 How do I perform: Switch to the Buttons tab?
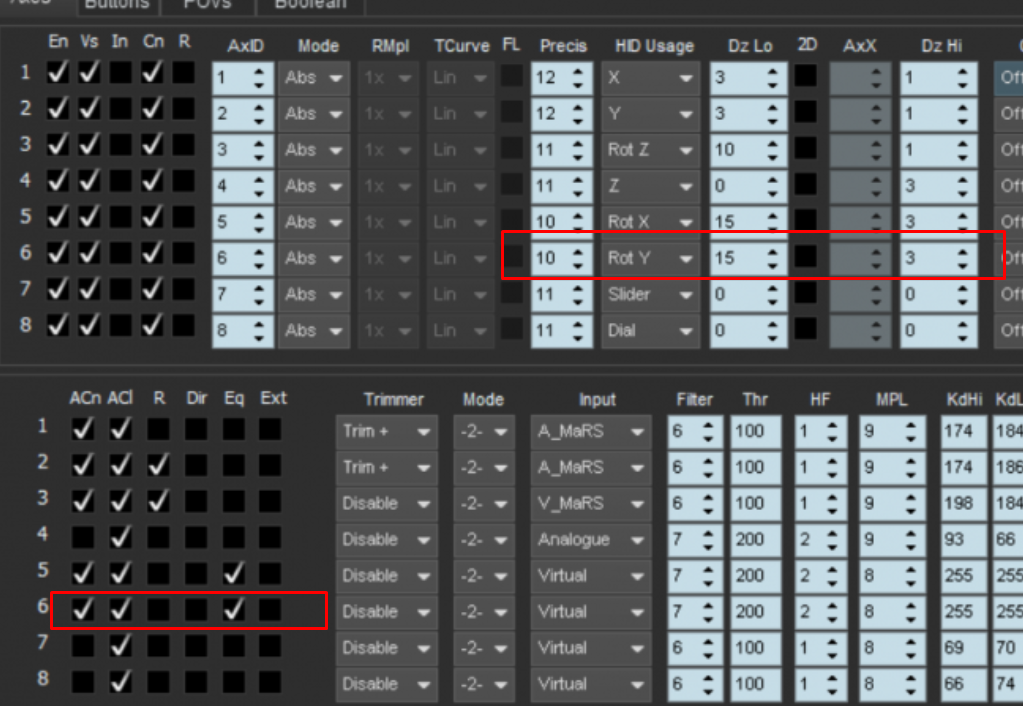click(x=117, y=4)
